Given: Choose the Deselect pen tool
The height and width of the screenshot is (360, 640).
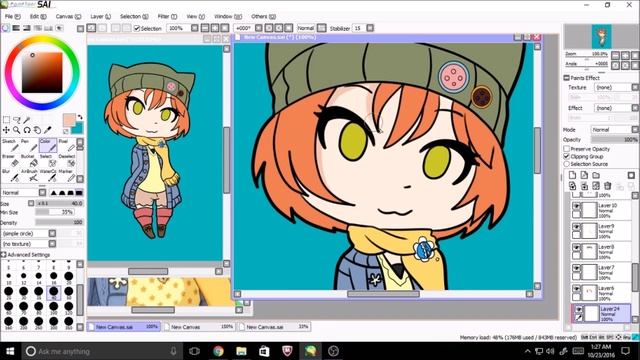Looking at the screenshot, I should point(67,161).
